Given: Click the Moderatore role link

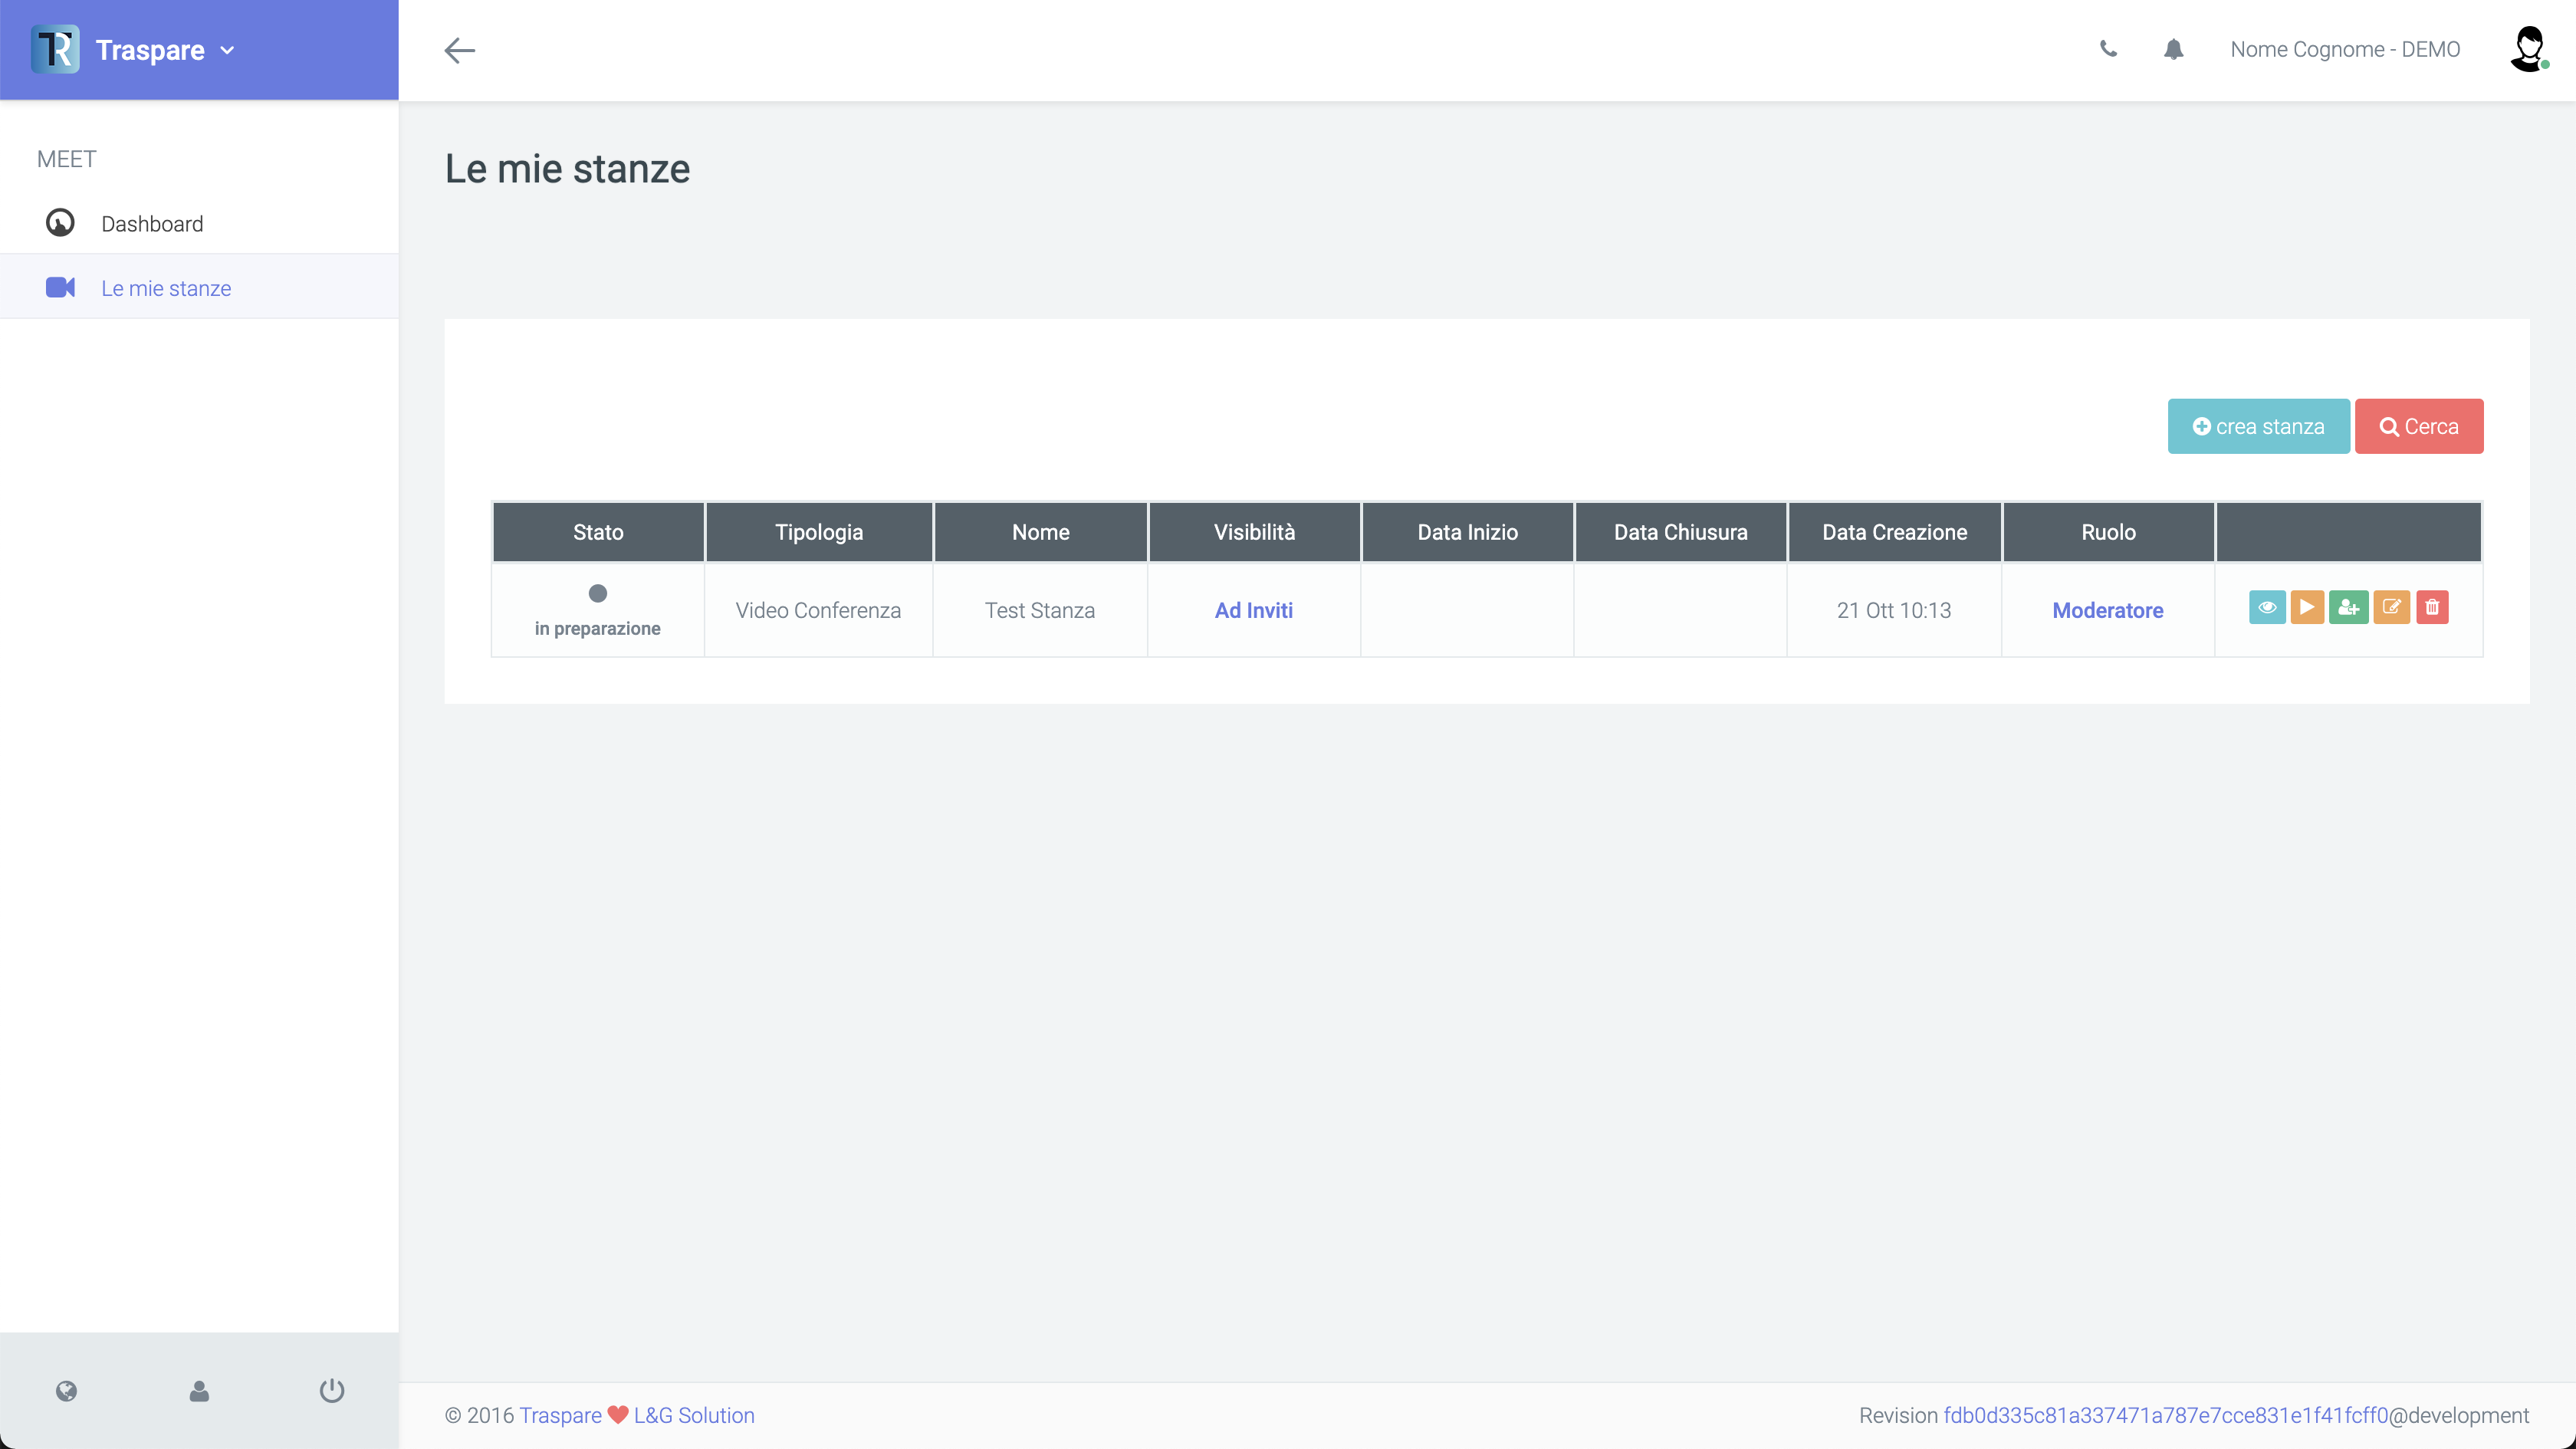Looking at the screenshot, I should point(2107,610).
